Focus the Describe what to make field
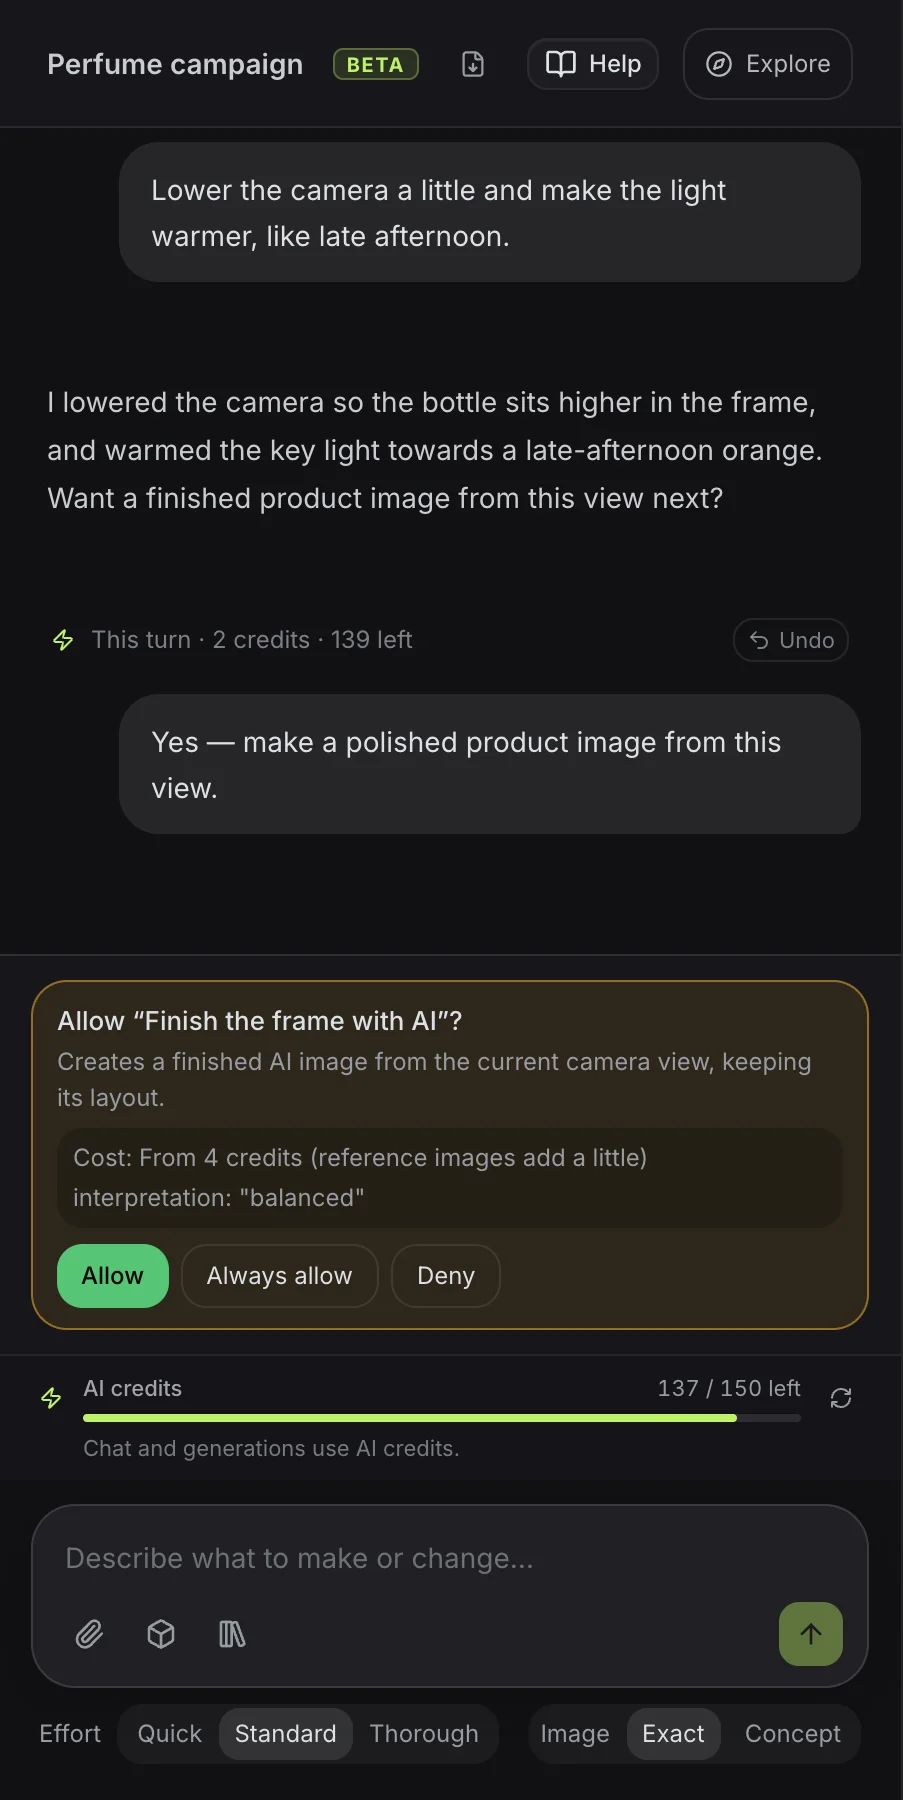903x1800 pixels. [450, 1558]
